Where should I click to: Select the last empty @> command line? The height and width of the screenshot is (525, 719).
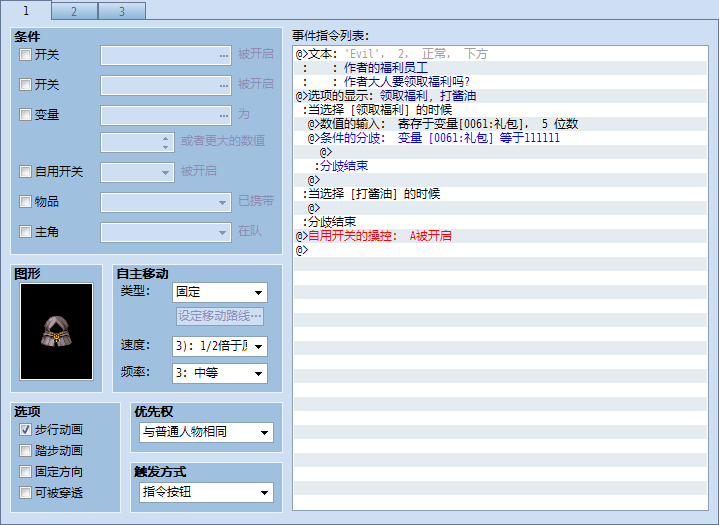(501, 250)
